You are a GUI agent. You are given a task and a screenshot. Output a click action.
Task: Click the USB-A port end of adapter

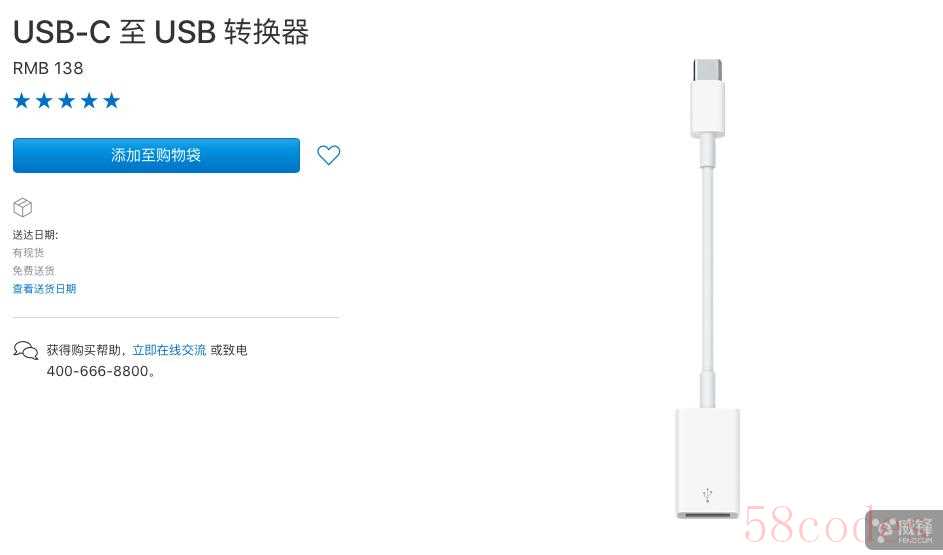tap(707, 463)
